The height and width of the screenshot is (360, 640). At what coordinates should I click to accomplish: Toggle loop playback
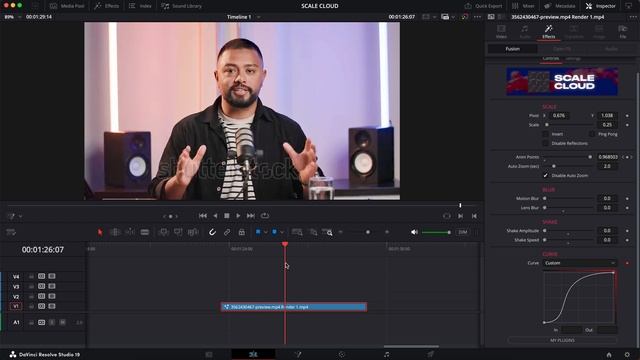click(265, 216)
